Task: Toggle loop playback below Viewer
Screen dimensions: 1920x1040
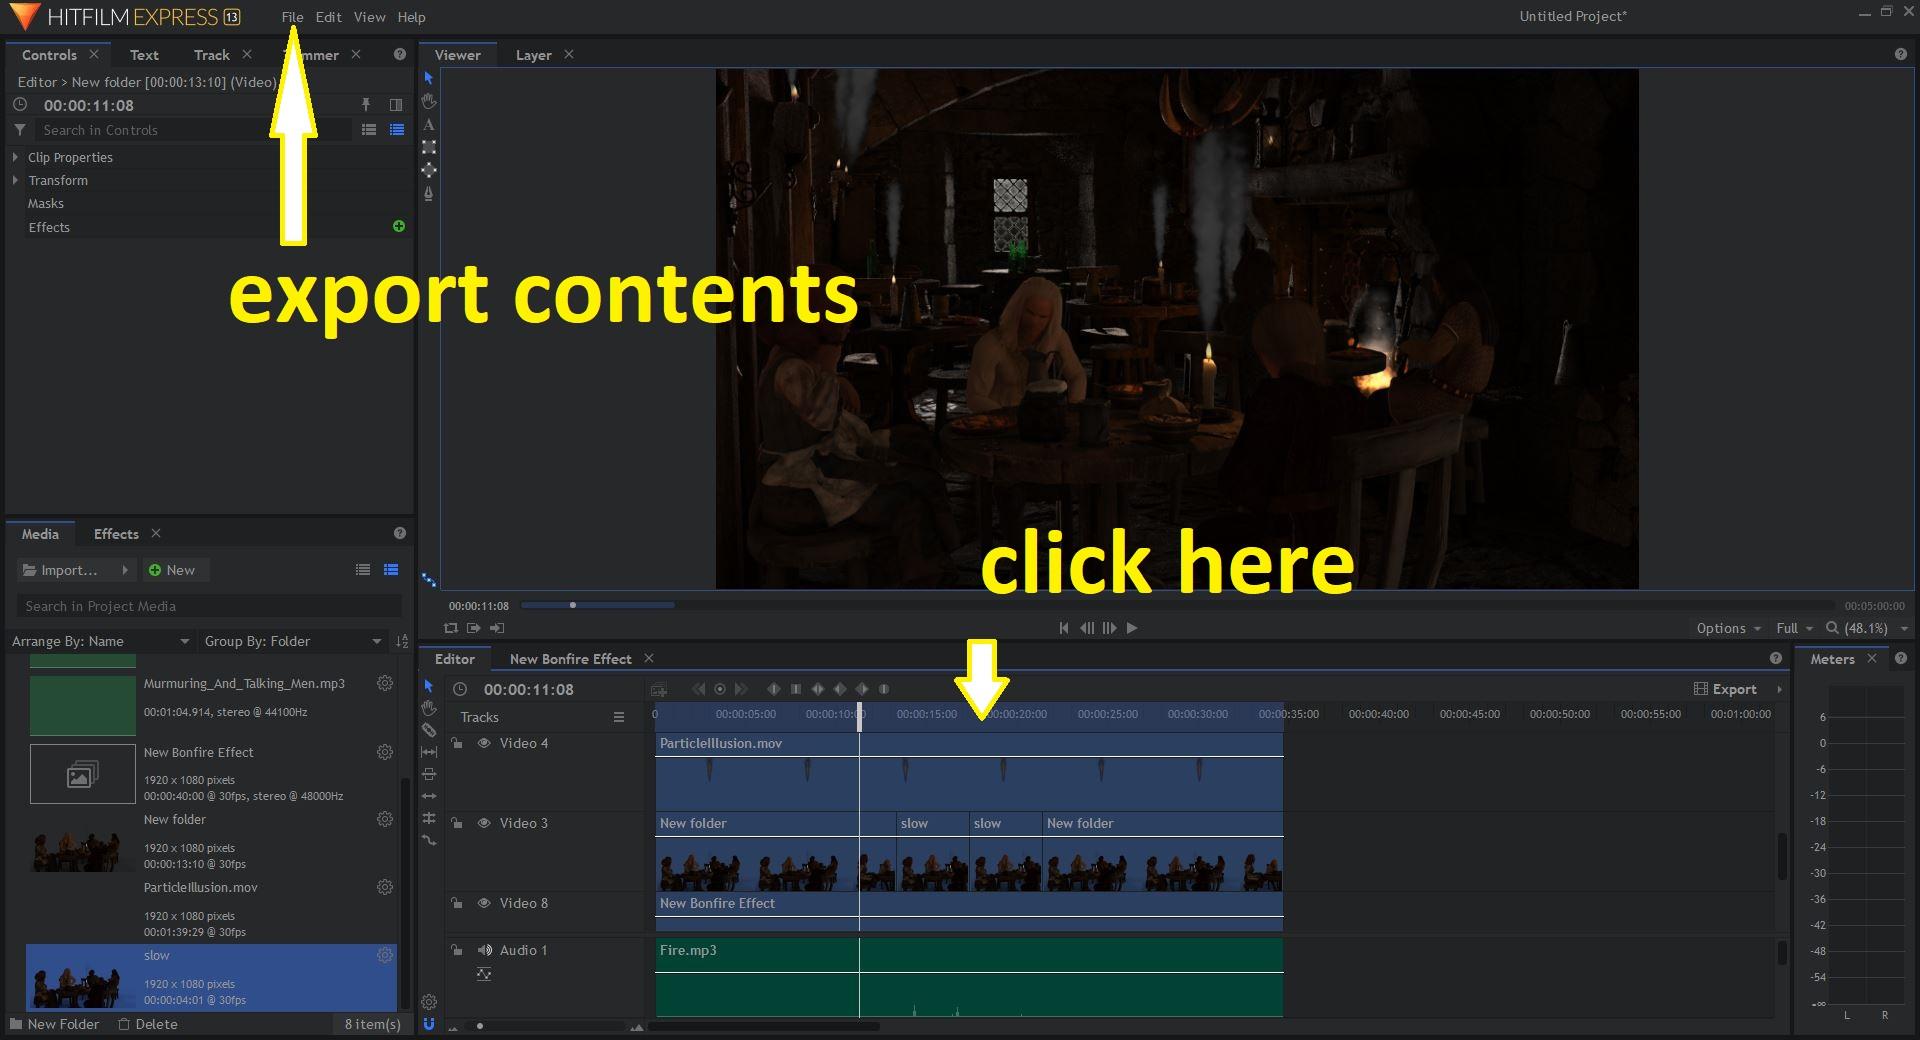Action: [451, 628]
